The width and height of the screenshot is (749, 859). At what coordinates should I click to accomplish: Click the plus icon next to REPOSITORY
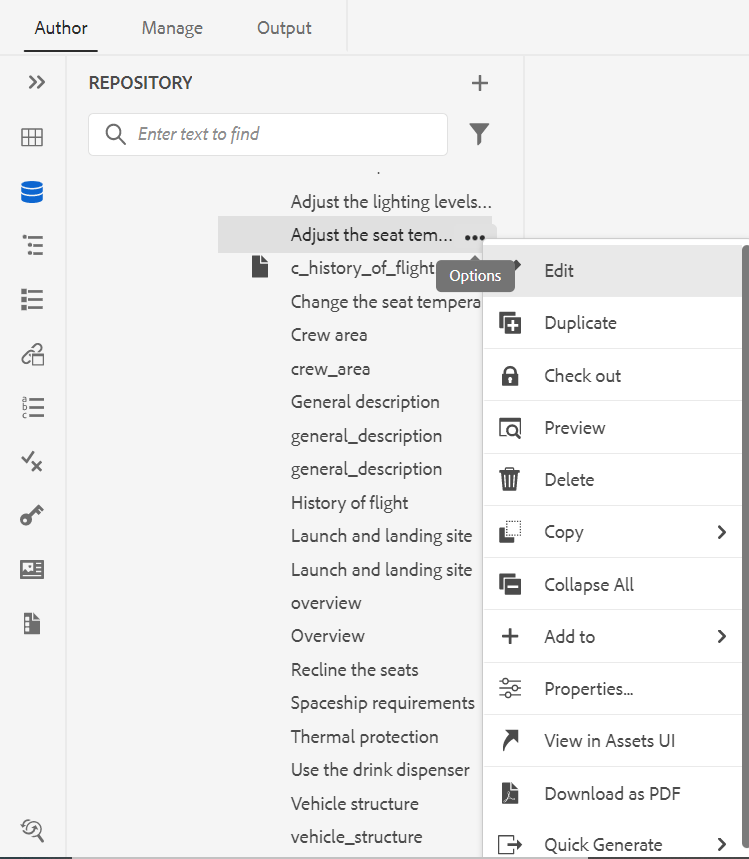point(480,83)
